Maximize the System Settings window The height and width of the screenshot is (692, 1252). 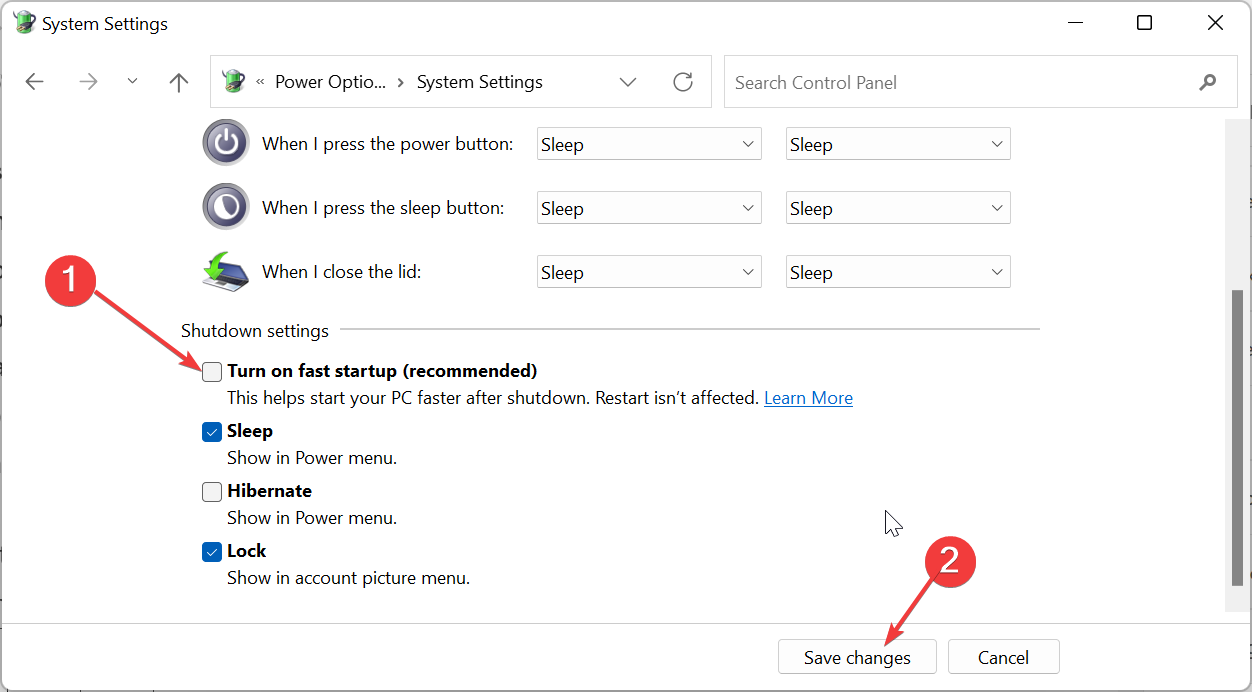[1145, 23]
